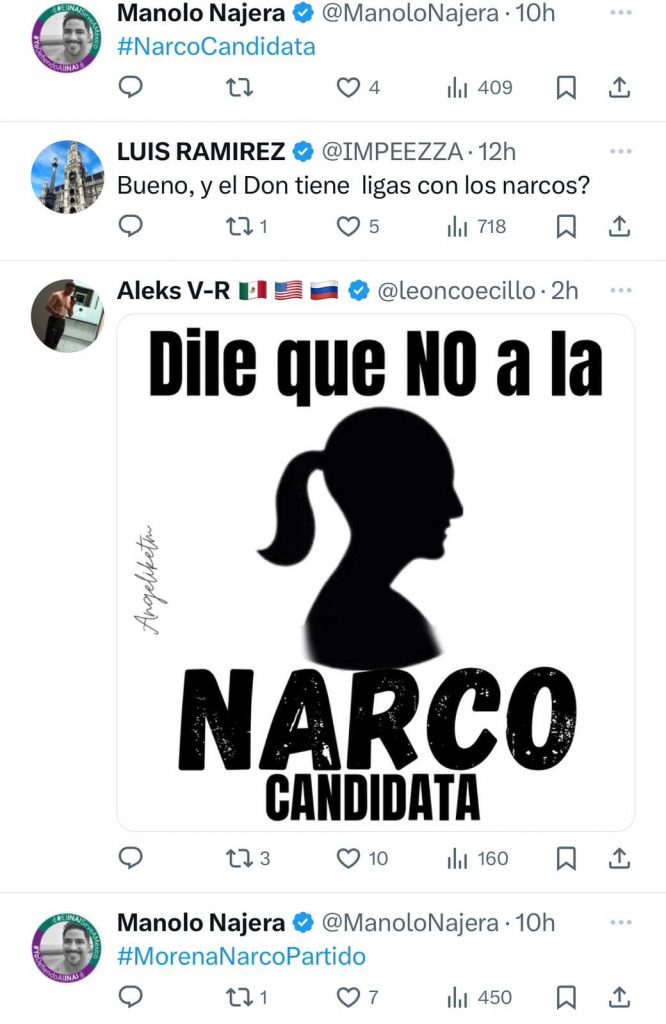666x1024 pixels.
Task: Bookmark the #MorenaNarcoPartido tweet
Action: pos(565,997)
